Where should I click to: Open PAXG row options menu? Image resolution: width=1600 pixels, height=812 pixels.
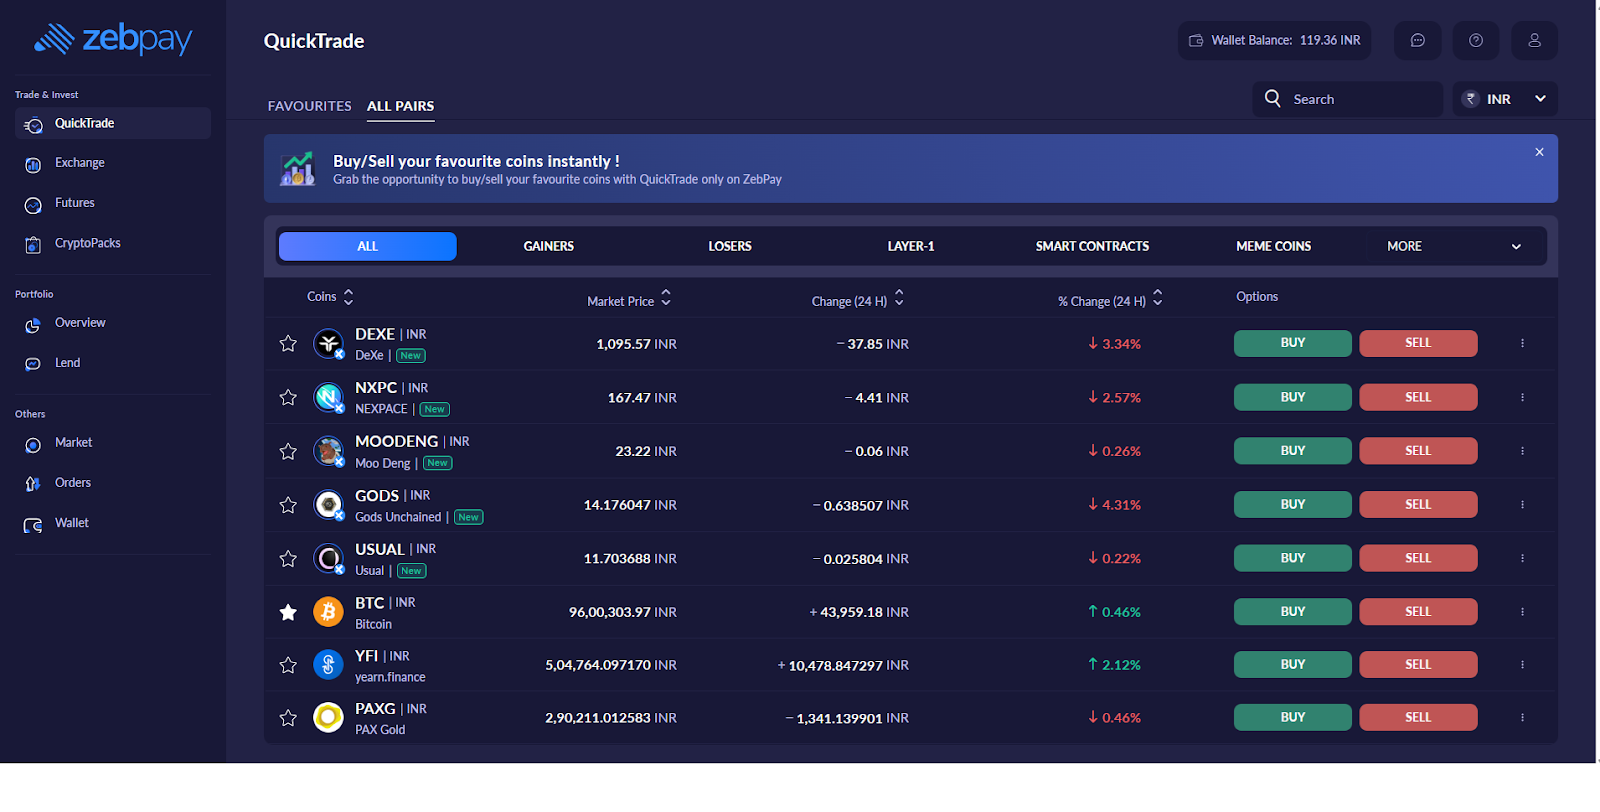1522,718
